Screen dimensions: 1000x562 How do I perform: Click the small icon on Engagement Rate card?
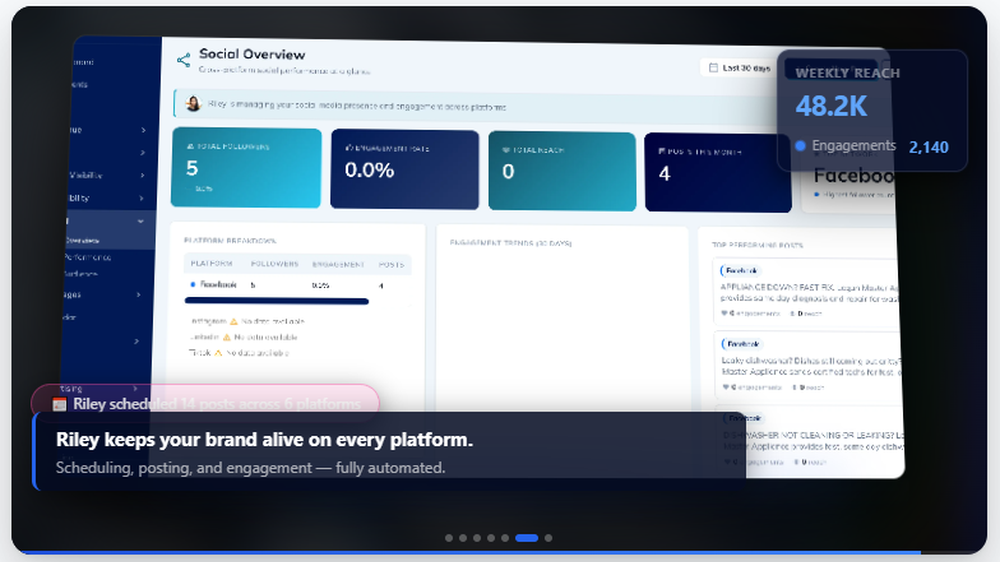pos(349,147)
